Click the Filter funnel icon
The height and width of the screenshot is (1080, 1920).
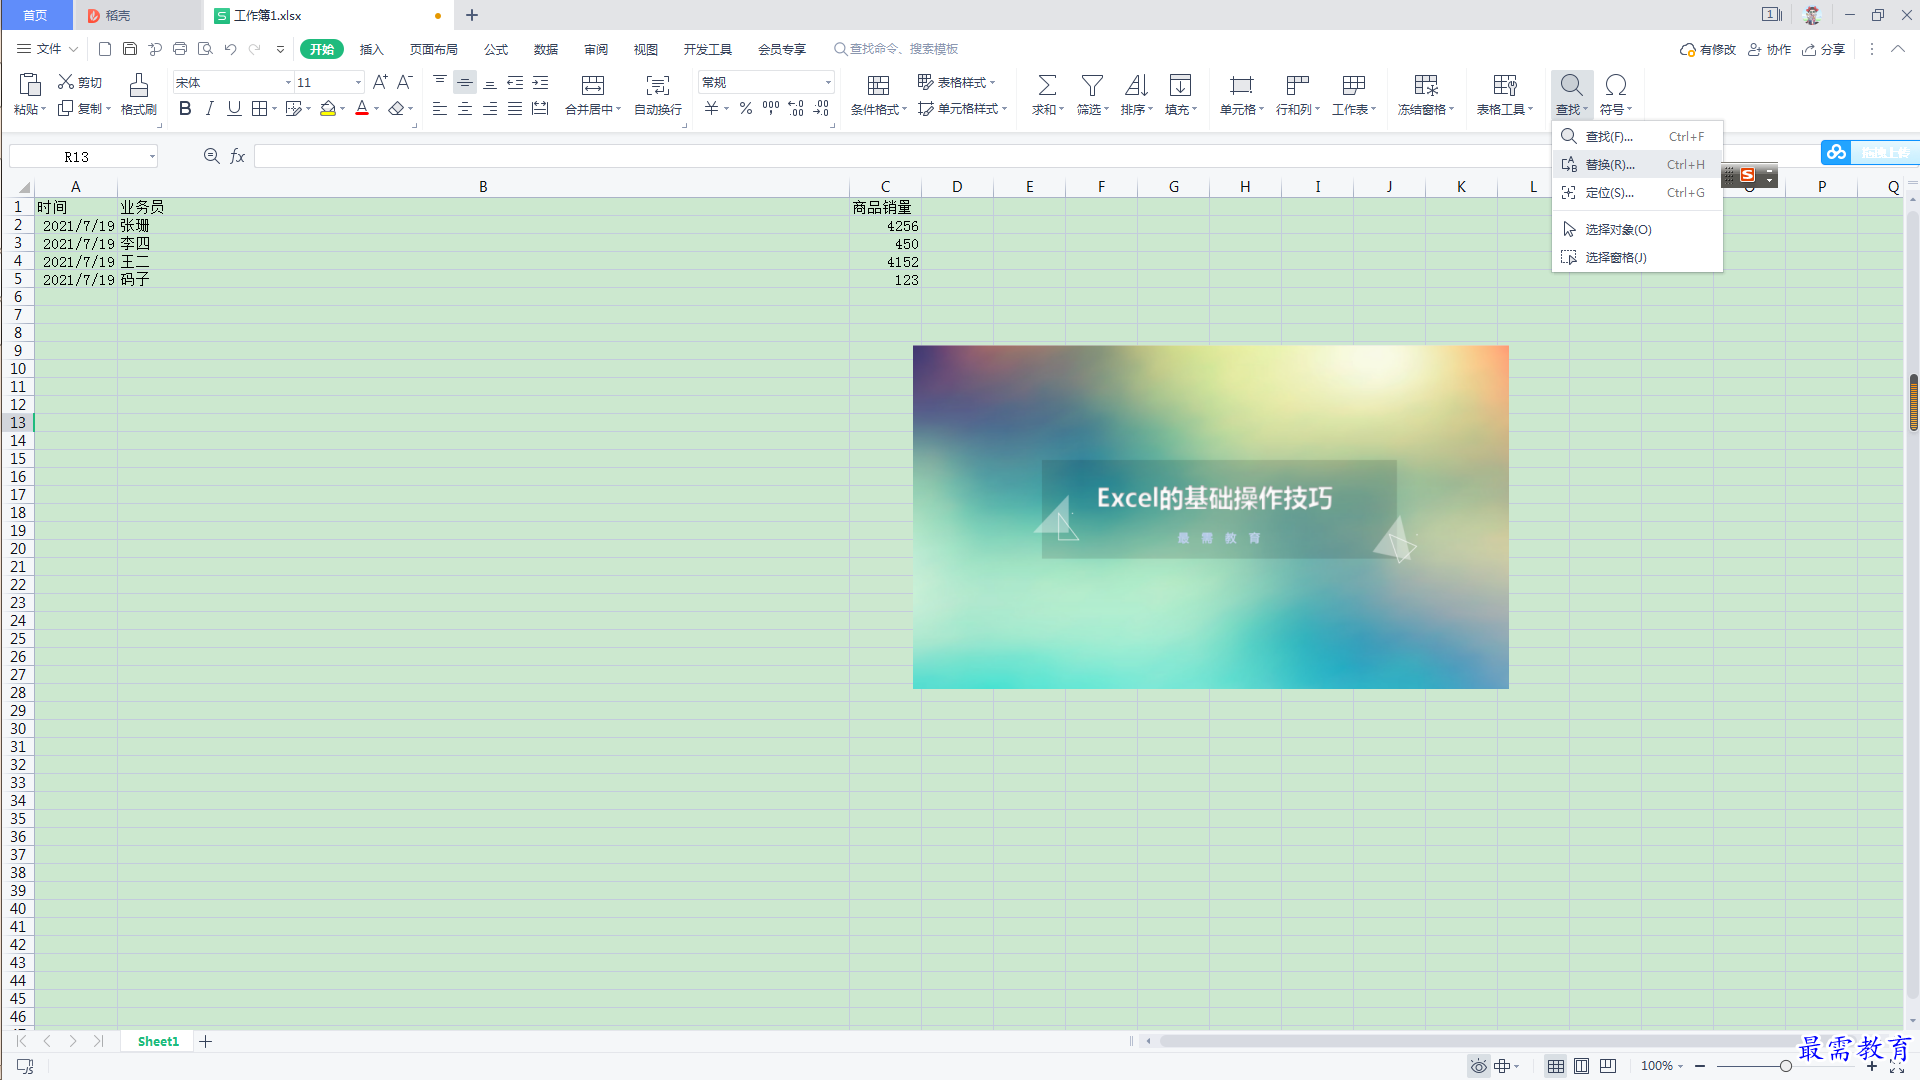(x=1092, y=86)
